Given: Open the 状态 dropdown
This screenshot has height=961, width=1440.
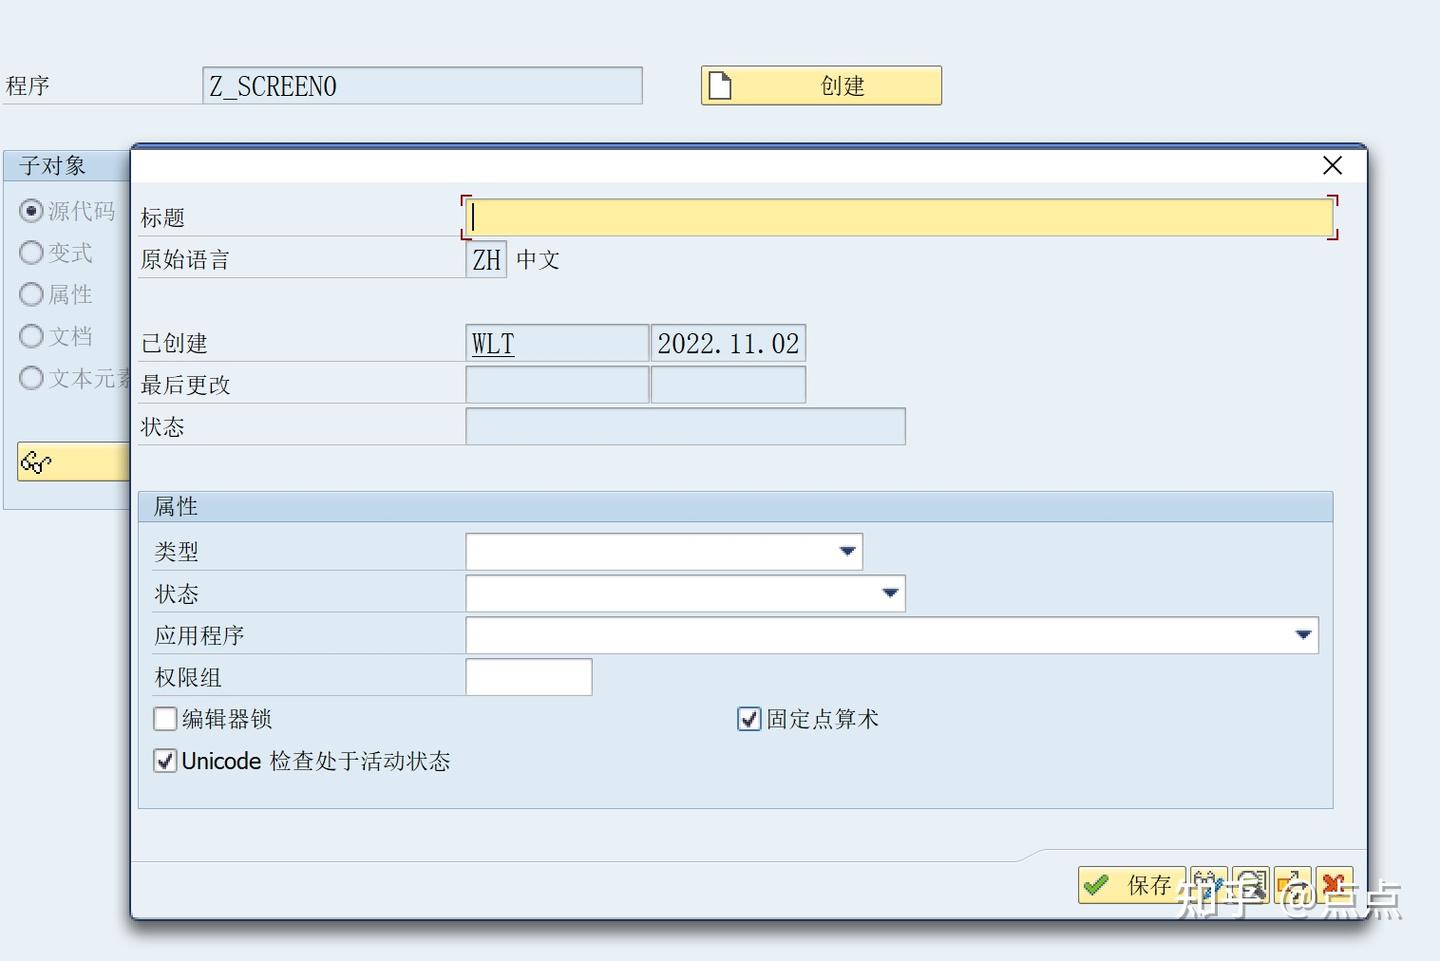Looking at the screenshot, I should tap(890, 593).
